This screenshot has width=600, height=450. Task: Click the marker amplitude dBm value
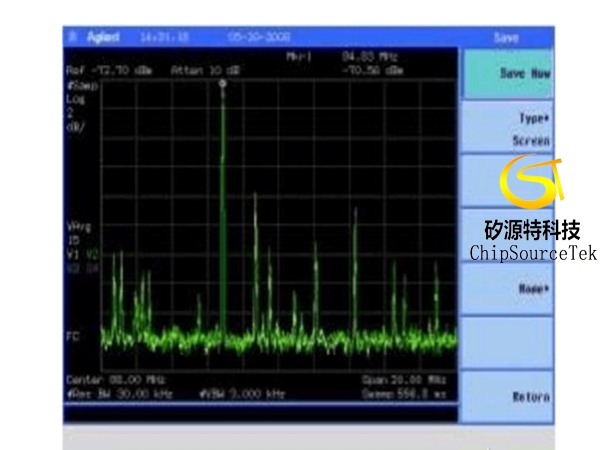point(372,70)
